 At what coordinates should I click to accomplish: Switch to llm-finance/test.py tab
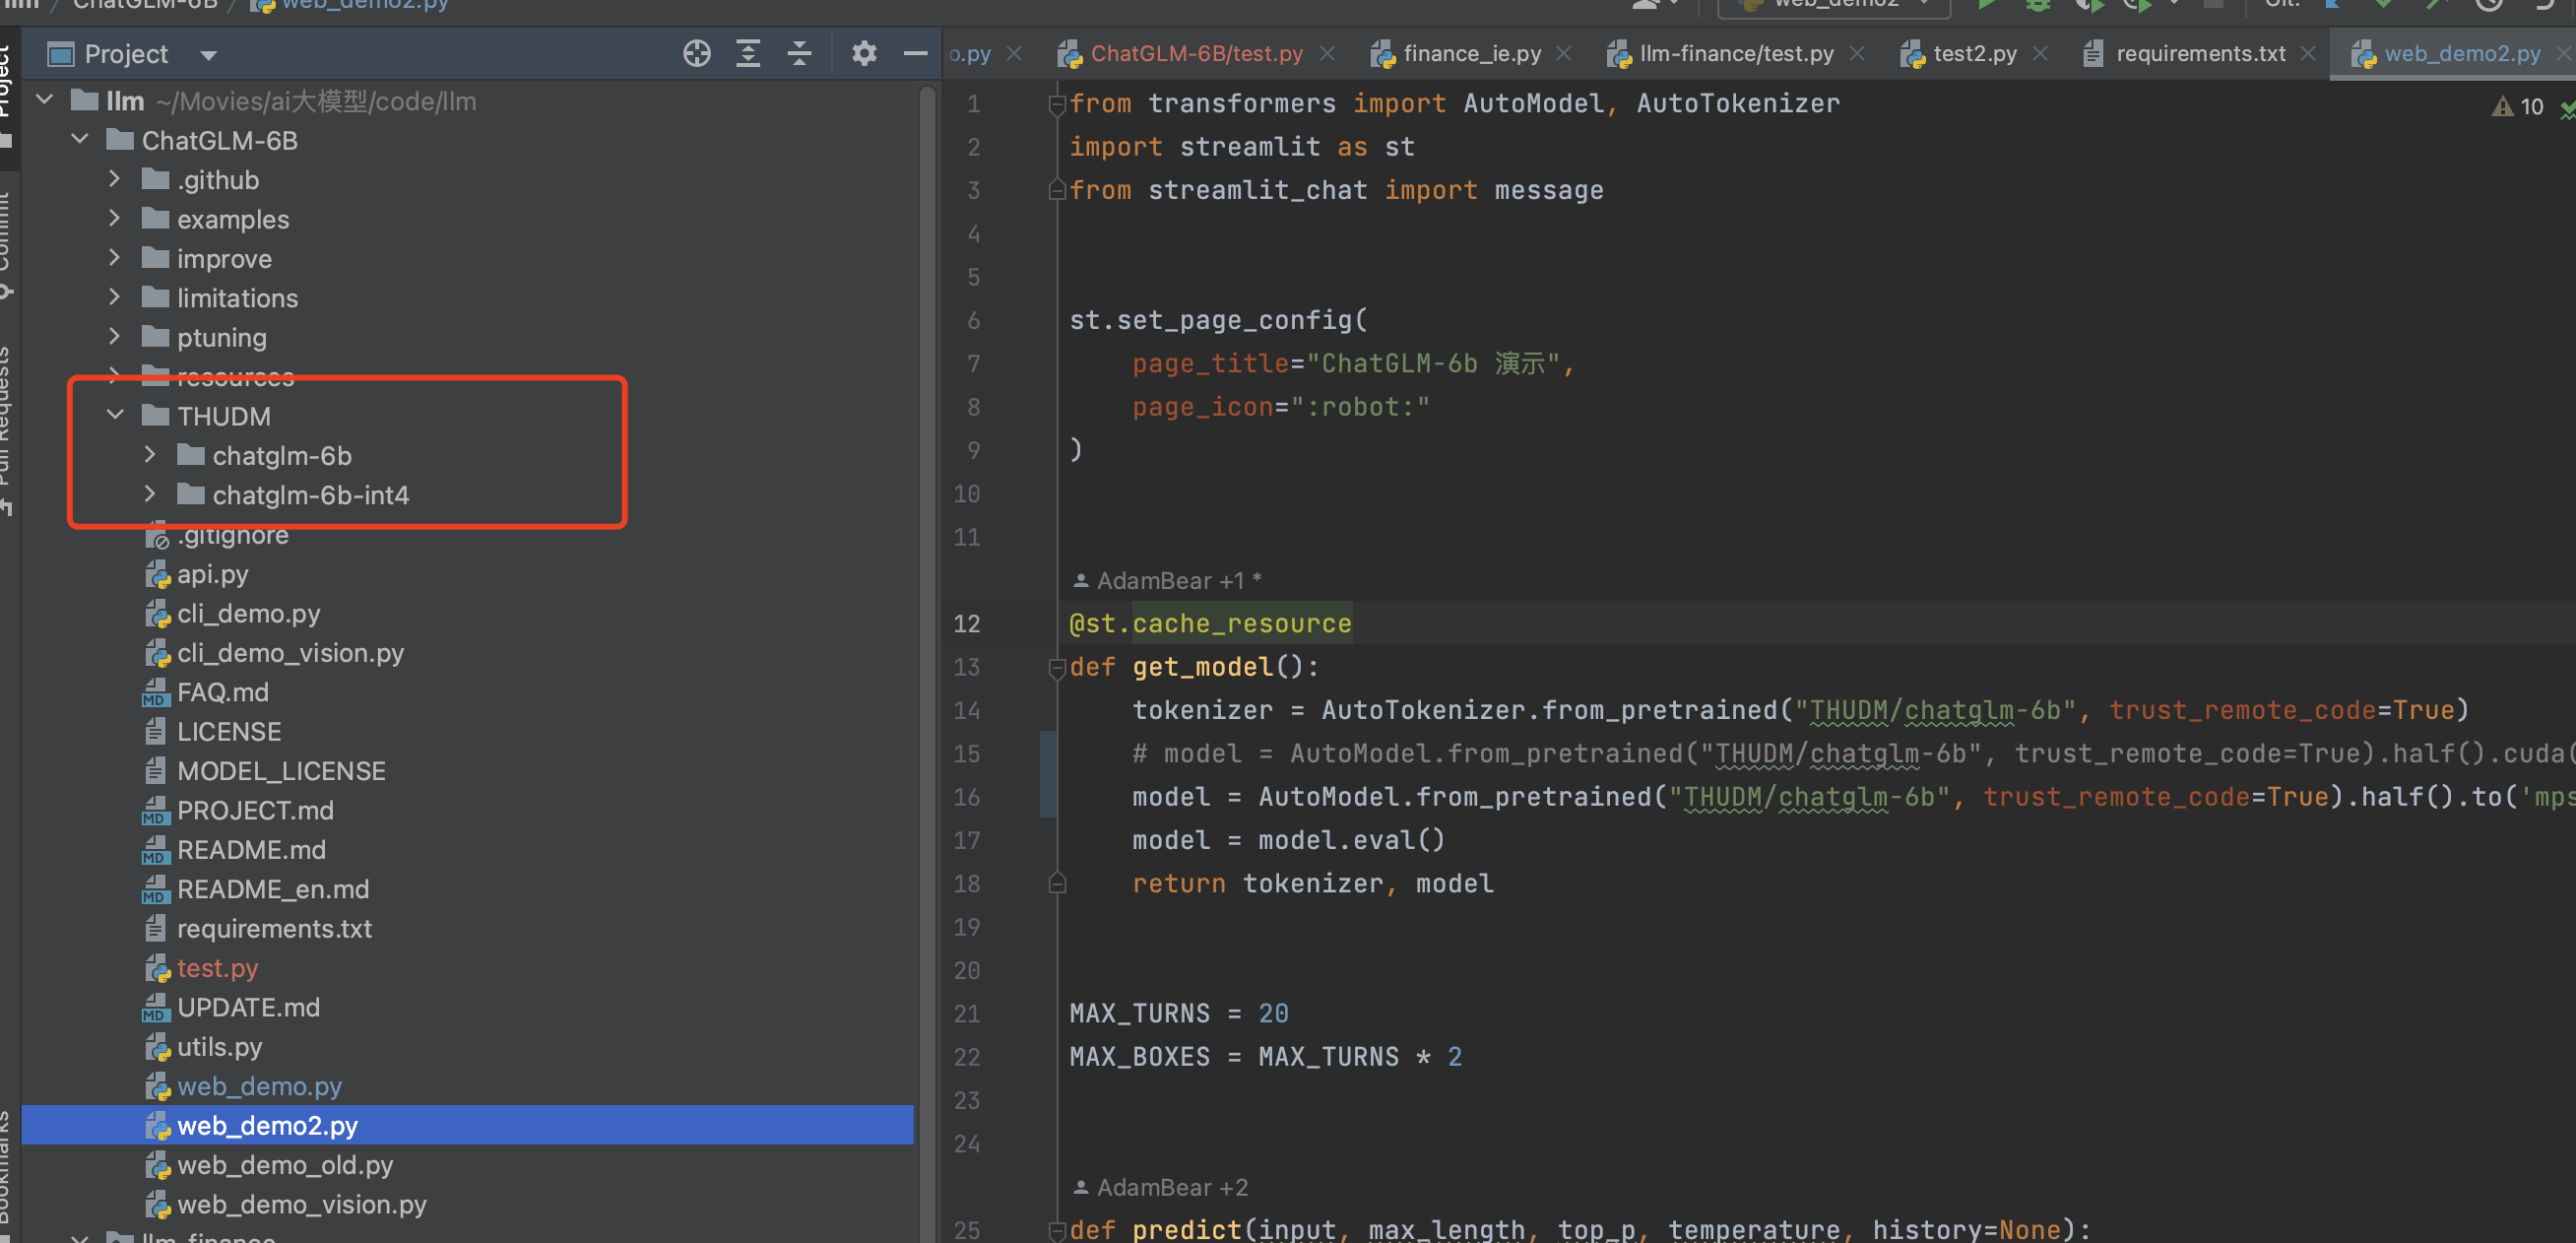pyautogui.click(x=1735, y=54)
